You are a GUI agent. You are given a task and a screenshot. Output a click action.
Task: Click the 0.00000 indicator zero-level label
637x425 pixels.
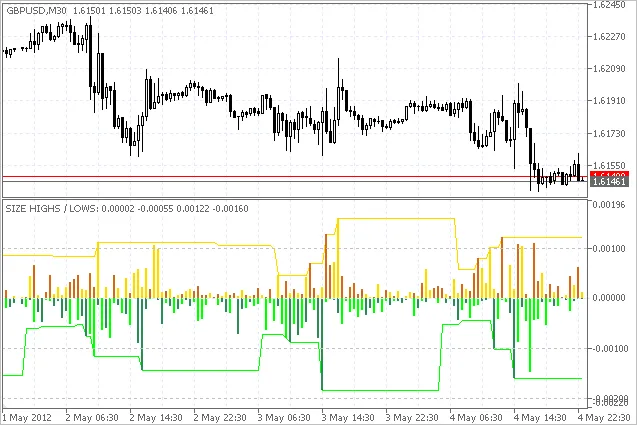point(609,298)
